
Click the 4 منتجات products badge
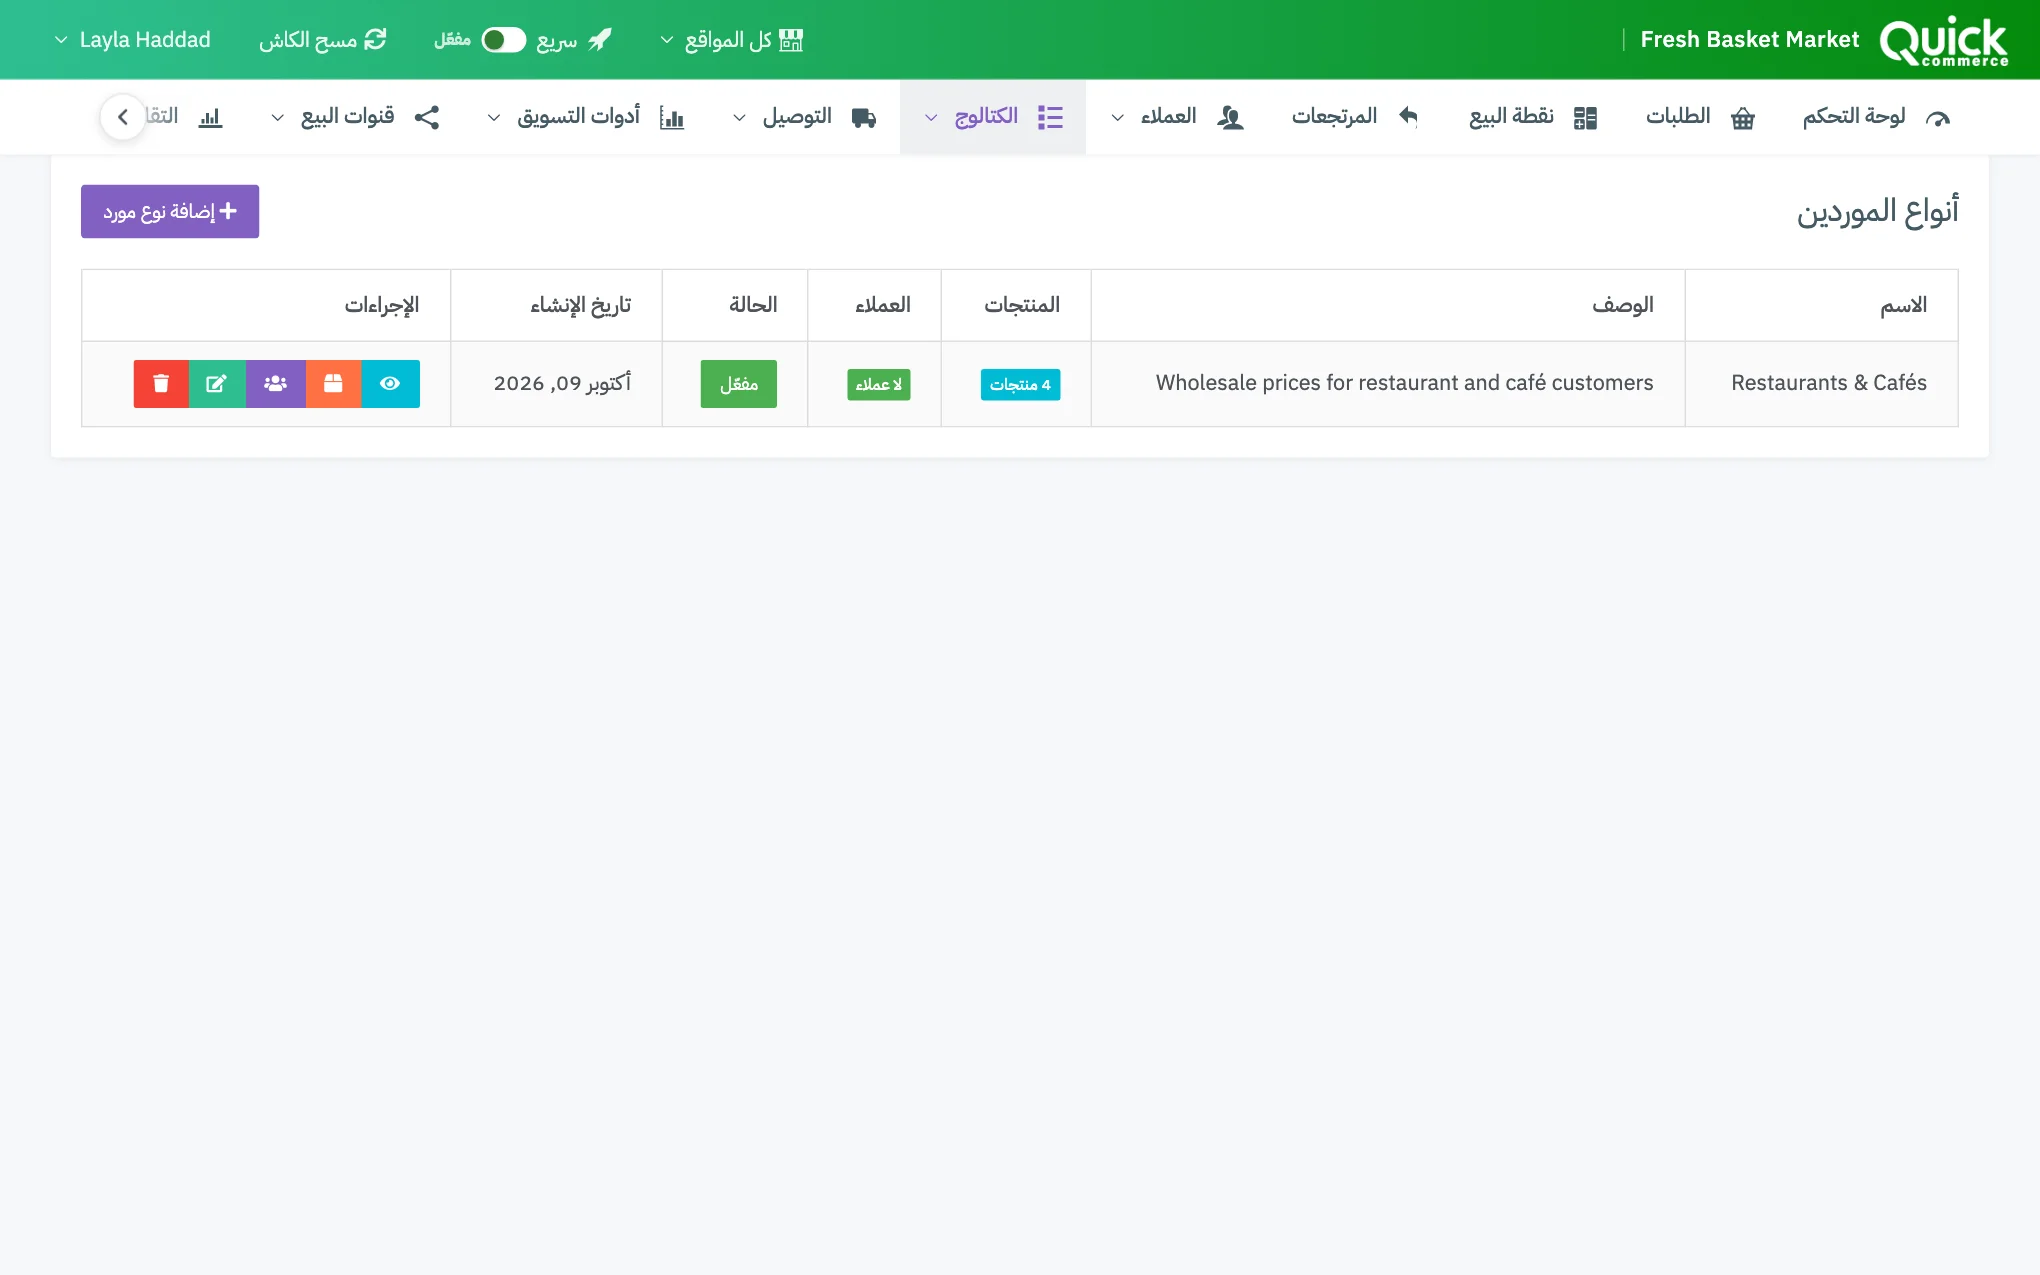click(1020, 385)
